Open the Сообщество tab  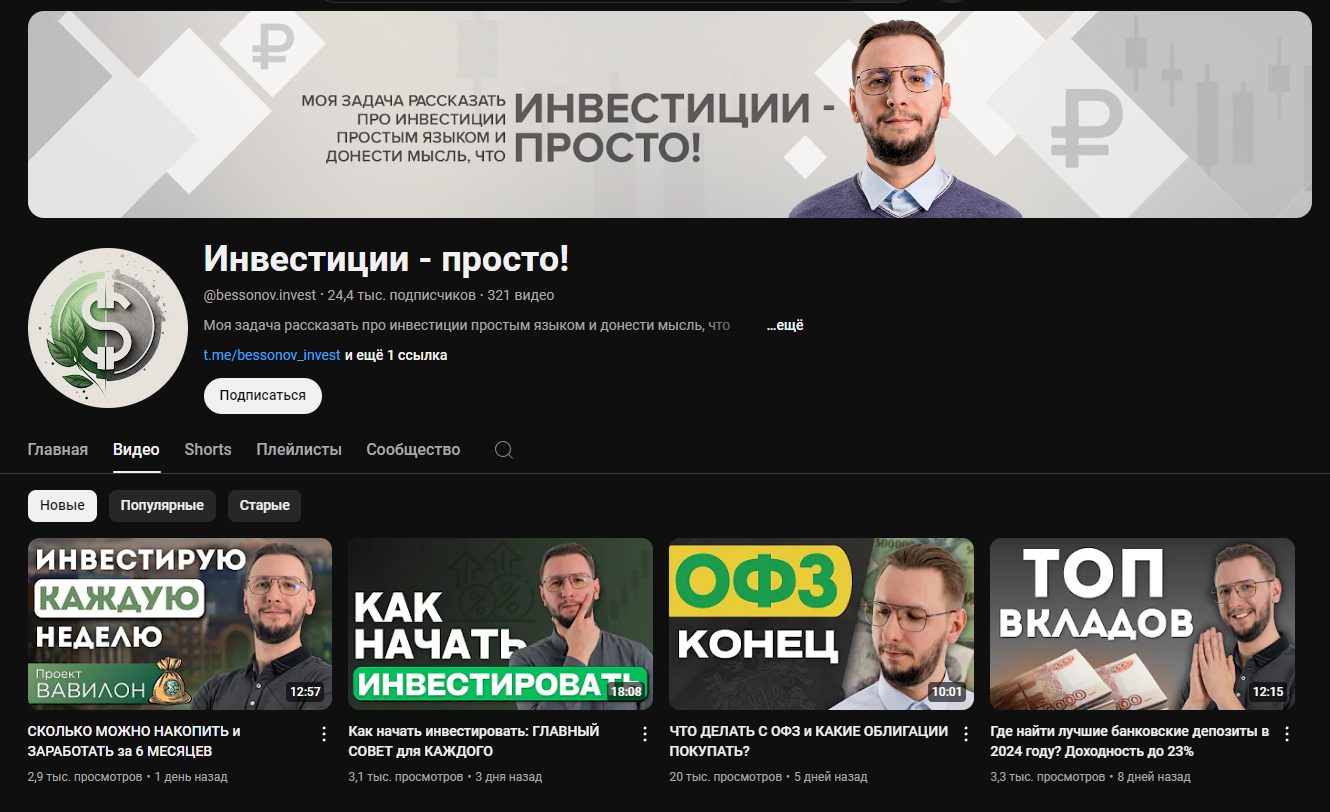pos(413,450)
